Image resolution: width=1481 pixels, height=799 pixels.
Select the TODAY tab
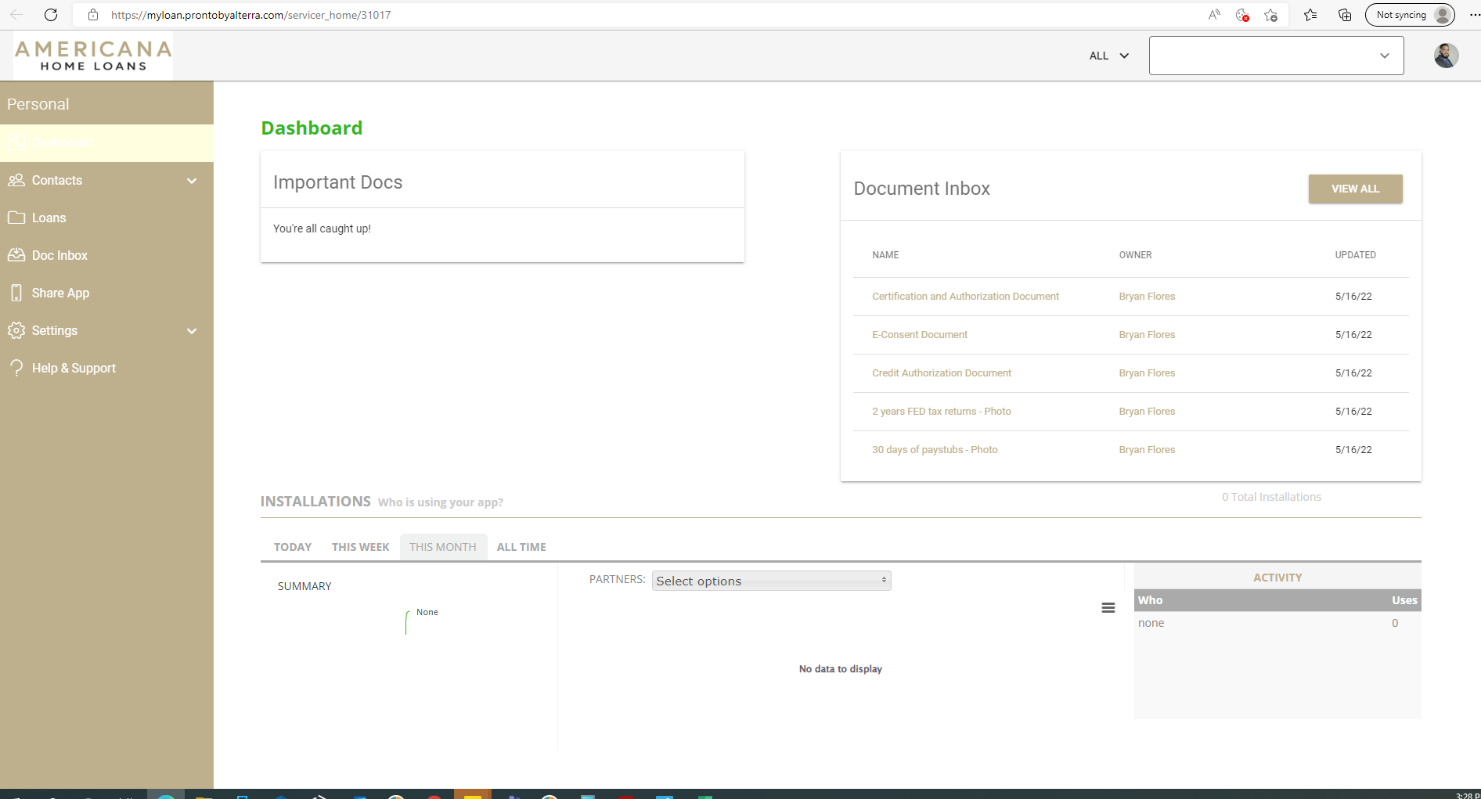(292, 547)
